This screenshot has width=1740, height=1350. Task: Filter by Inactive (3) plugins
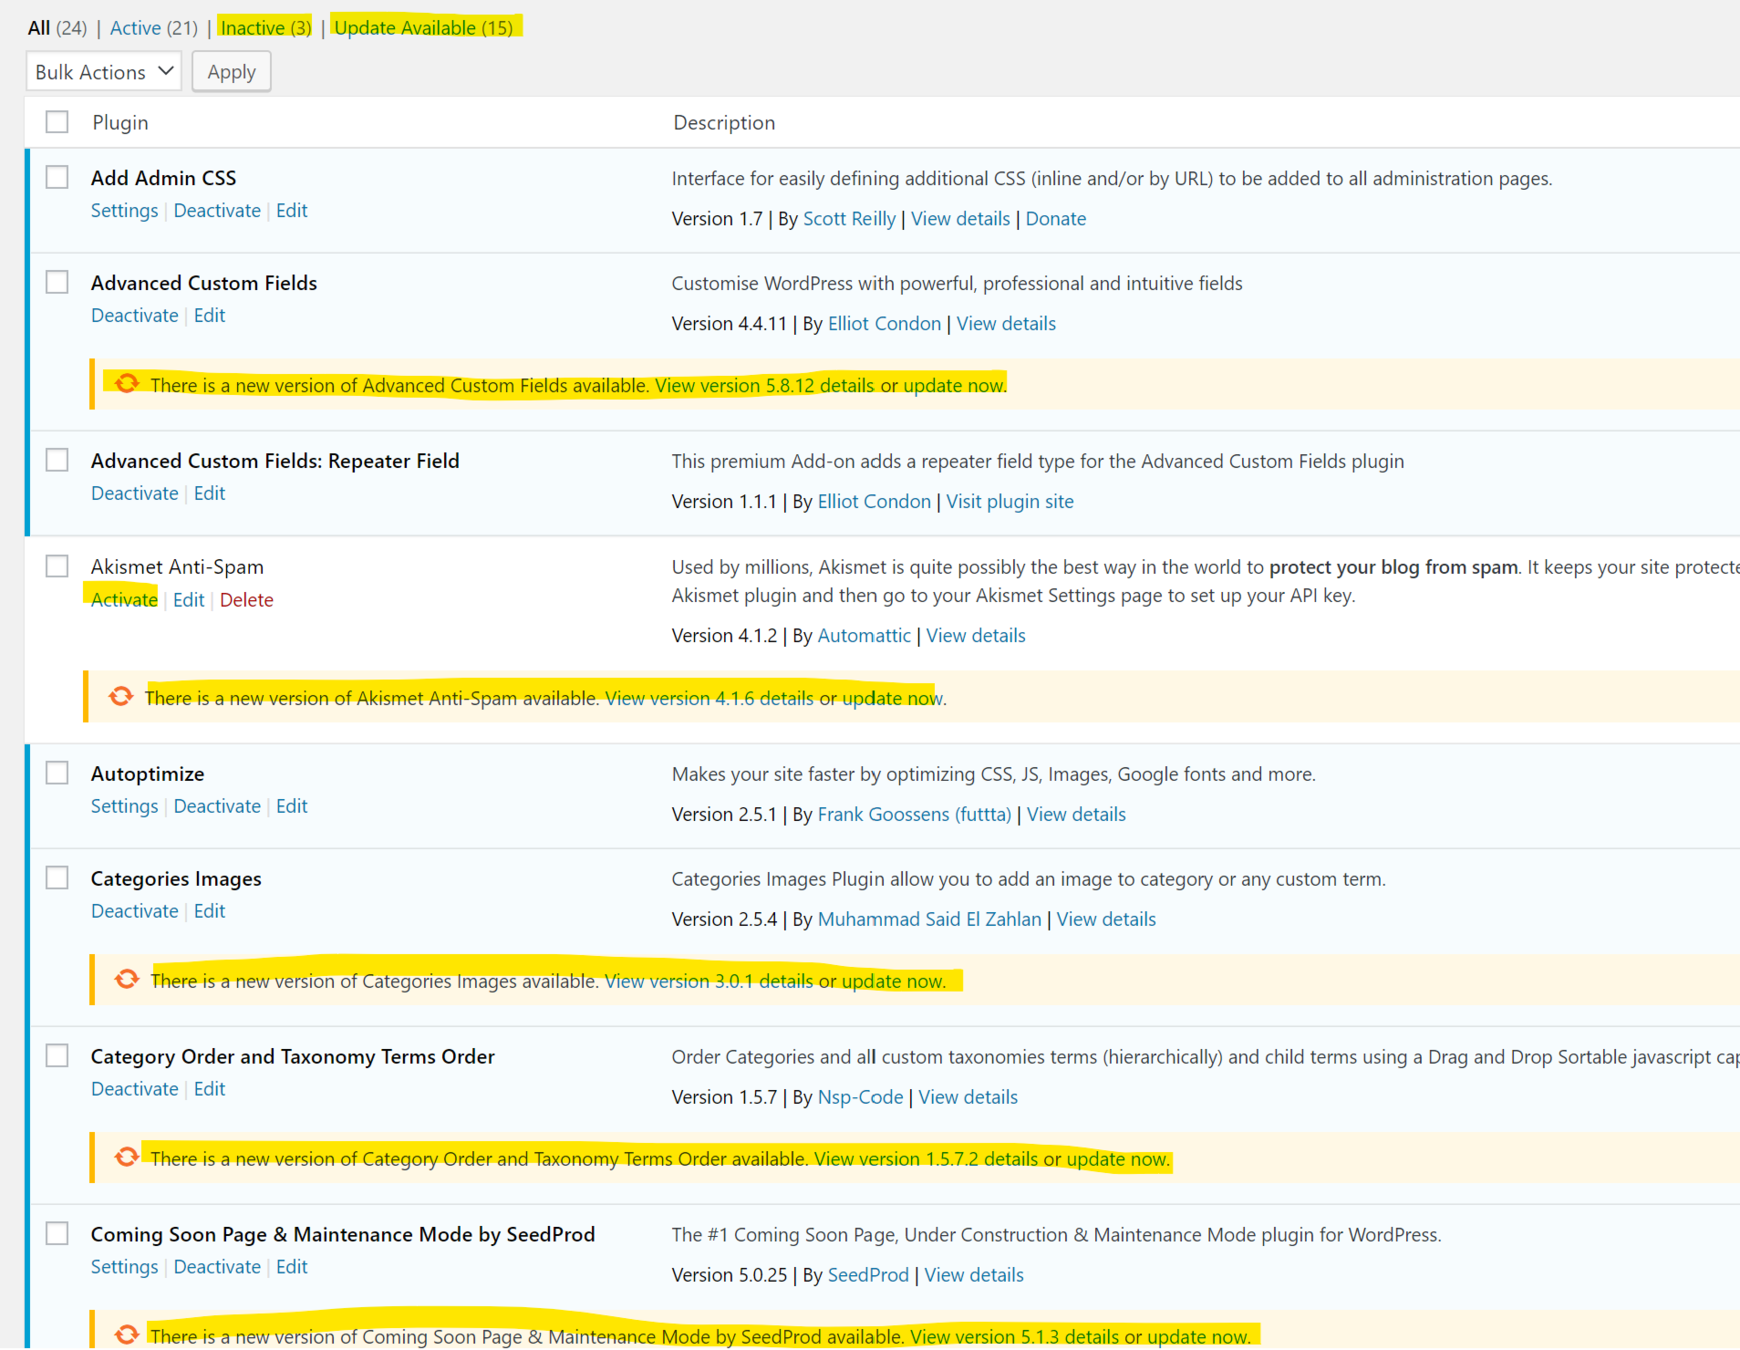[x=266, y=28]
